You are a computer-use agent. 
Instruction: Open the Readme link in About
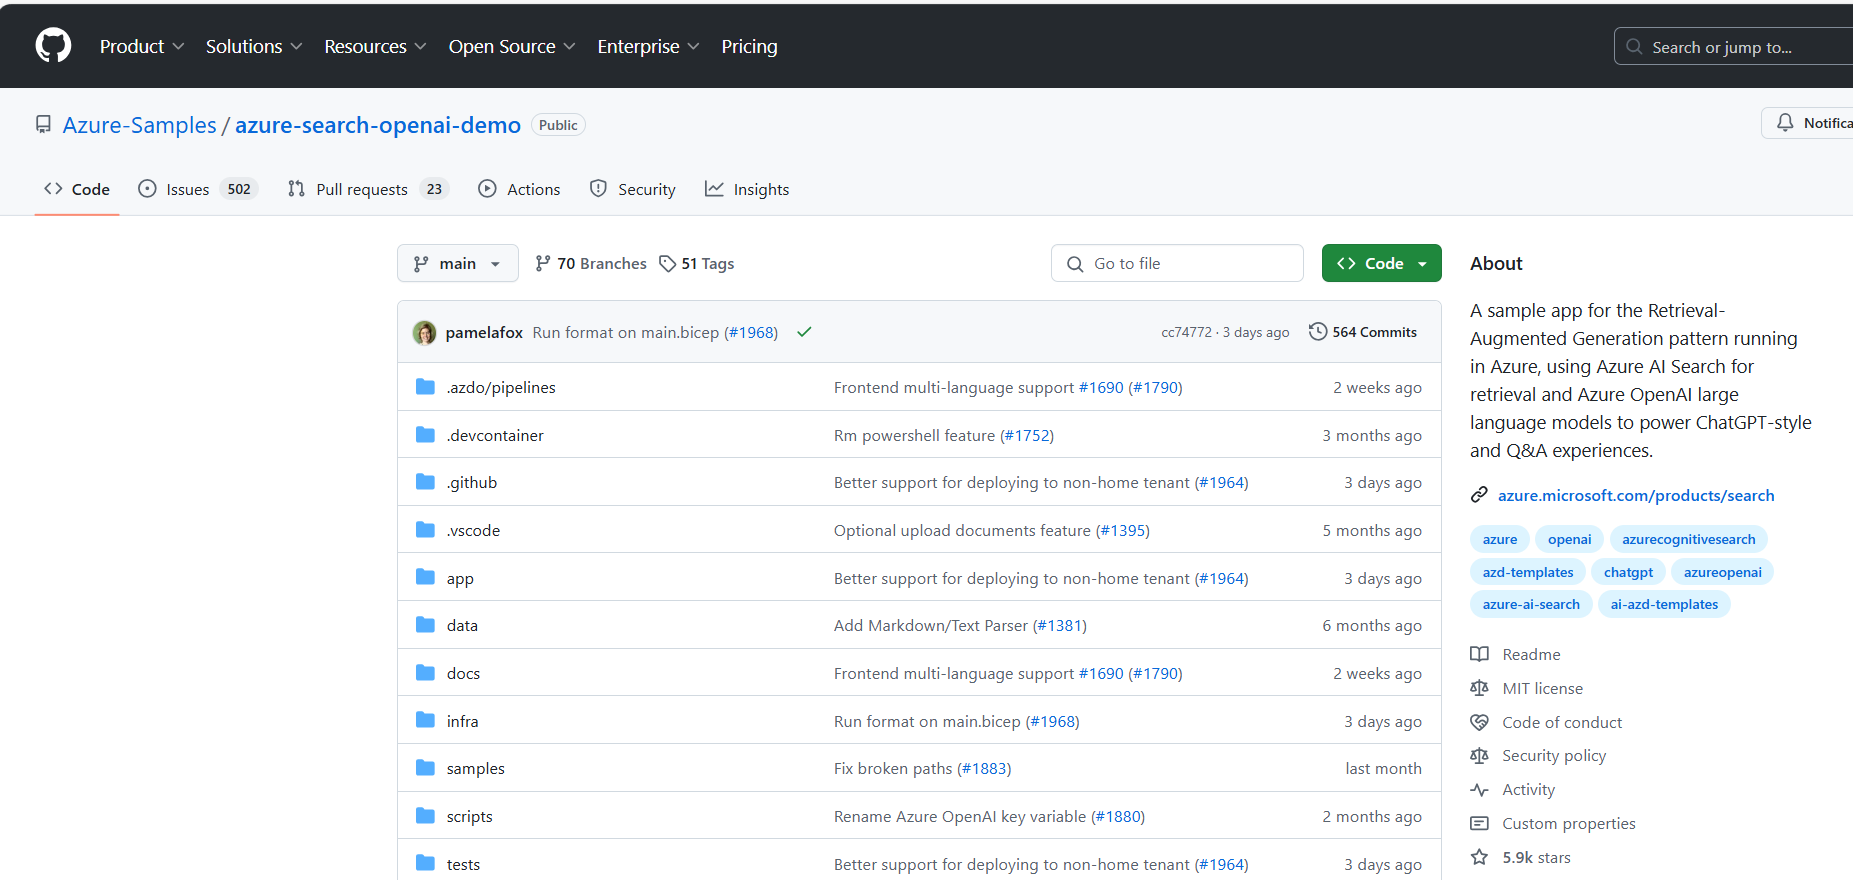(x=1530, y=654)
